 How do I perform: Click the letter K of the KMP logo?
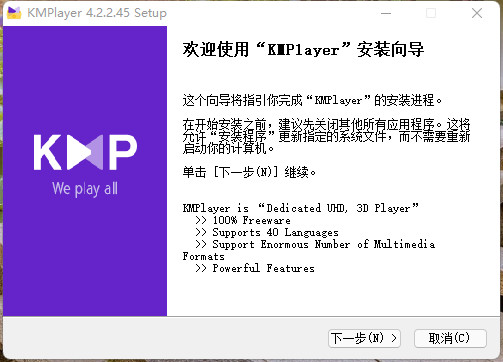48,152
